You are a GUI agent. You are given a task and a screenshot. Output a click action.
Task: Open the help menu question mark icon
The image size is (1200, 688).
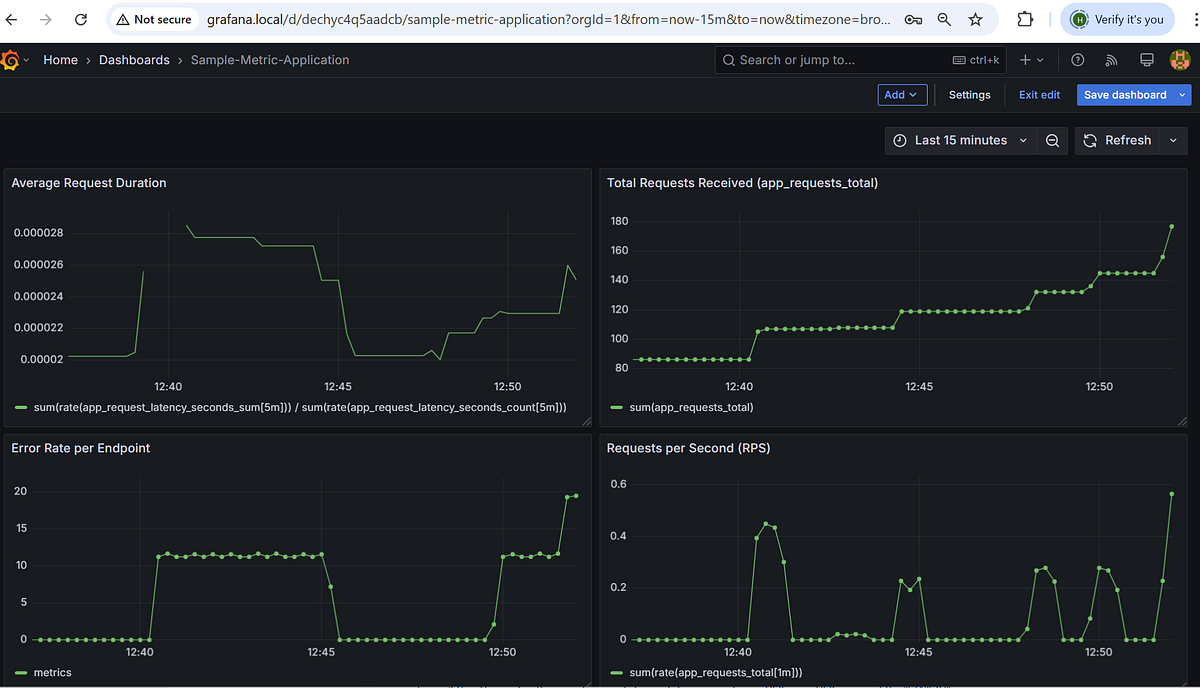(1077, 60)
